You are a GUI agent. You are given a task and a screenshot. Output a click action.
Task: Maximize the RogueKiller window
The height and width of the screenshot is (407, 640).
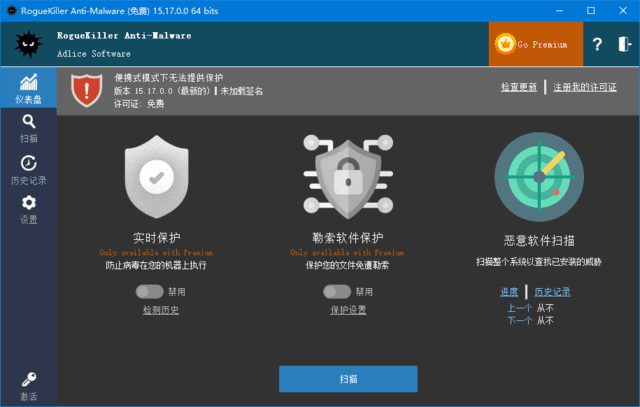tap(591, 11)
